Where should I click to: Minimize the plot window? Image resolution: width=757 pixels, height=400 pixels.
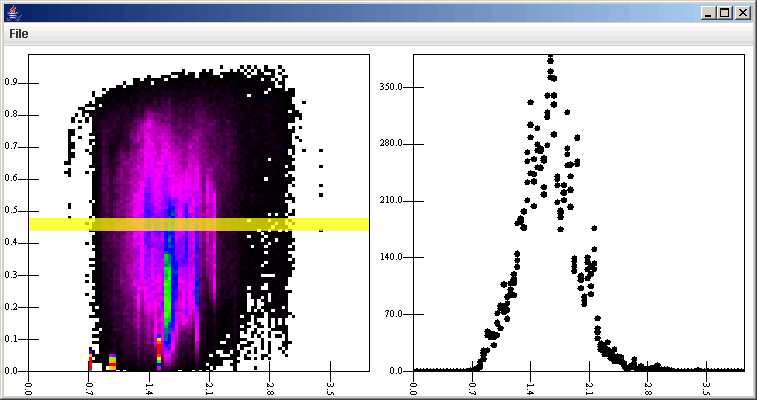[708, 13]
